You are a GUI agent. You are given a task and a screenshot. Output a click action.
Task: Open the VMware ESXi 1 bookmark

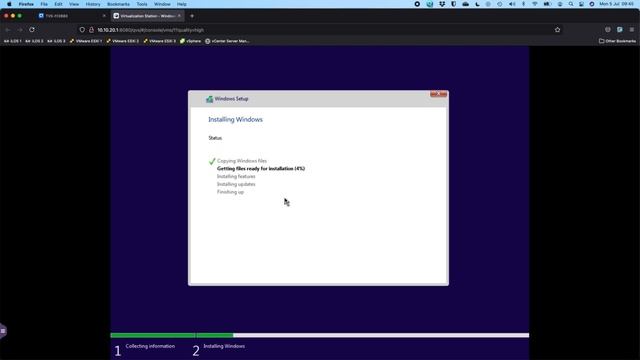pos(86,41)
